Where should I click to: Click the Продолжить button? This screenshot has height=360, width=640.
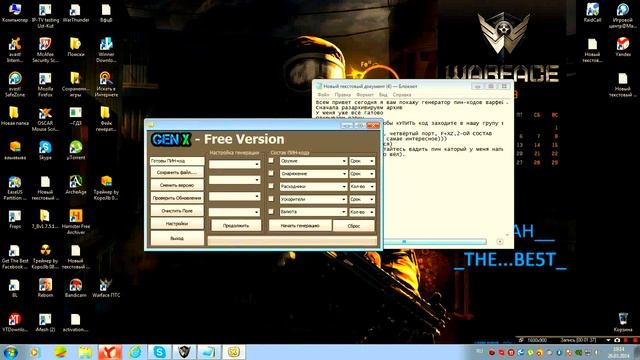[236, 225]
